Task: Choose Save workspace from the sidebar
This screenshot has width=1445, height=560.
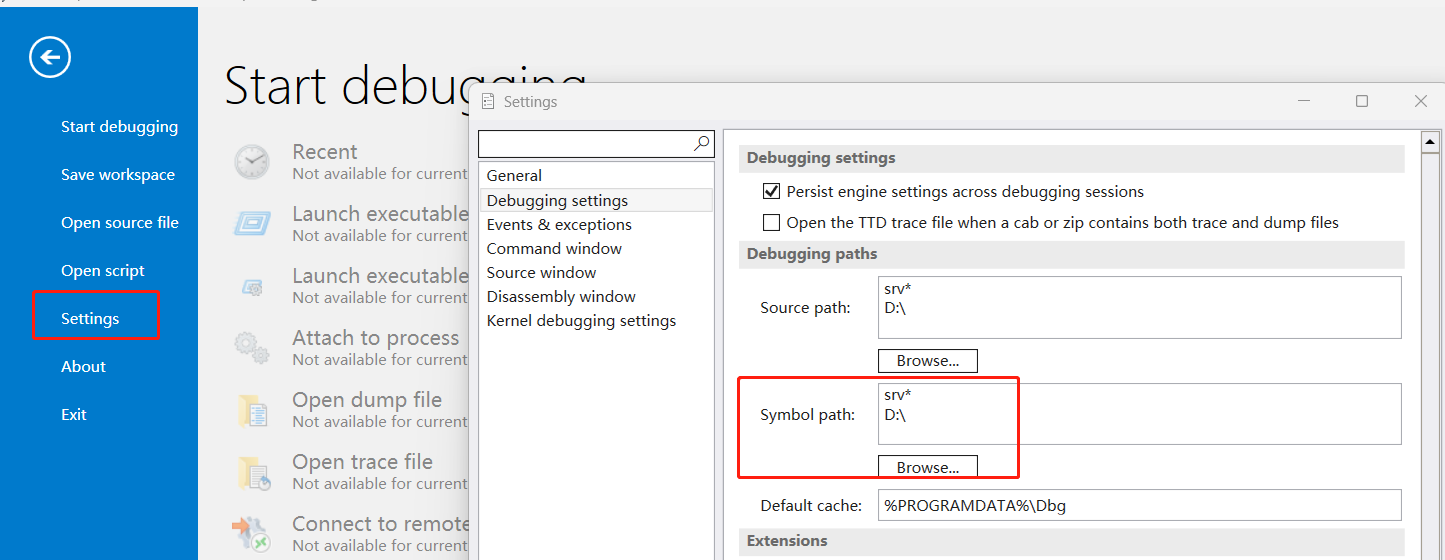Action: [117, 175]
